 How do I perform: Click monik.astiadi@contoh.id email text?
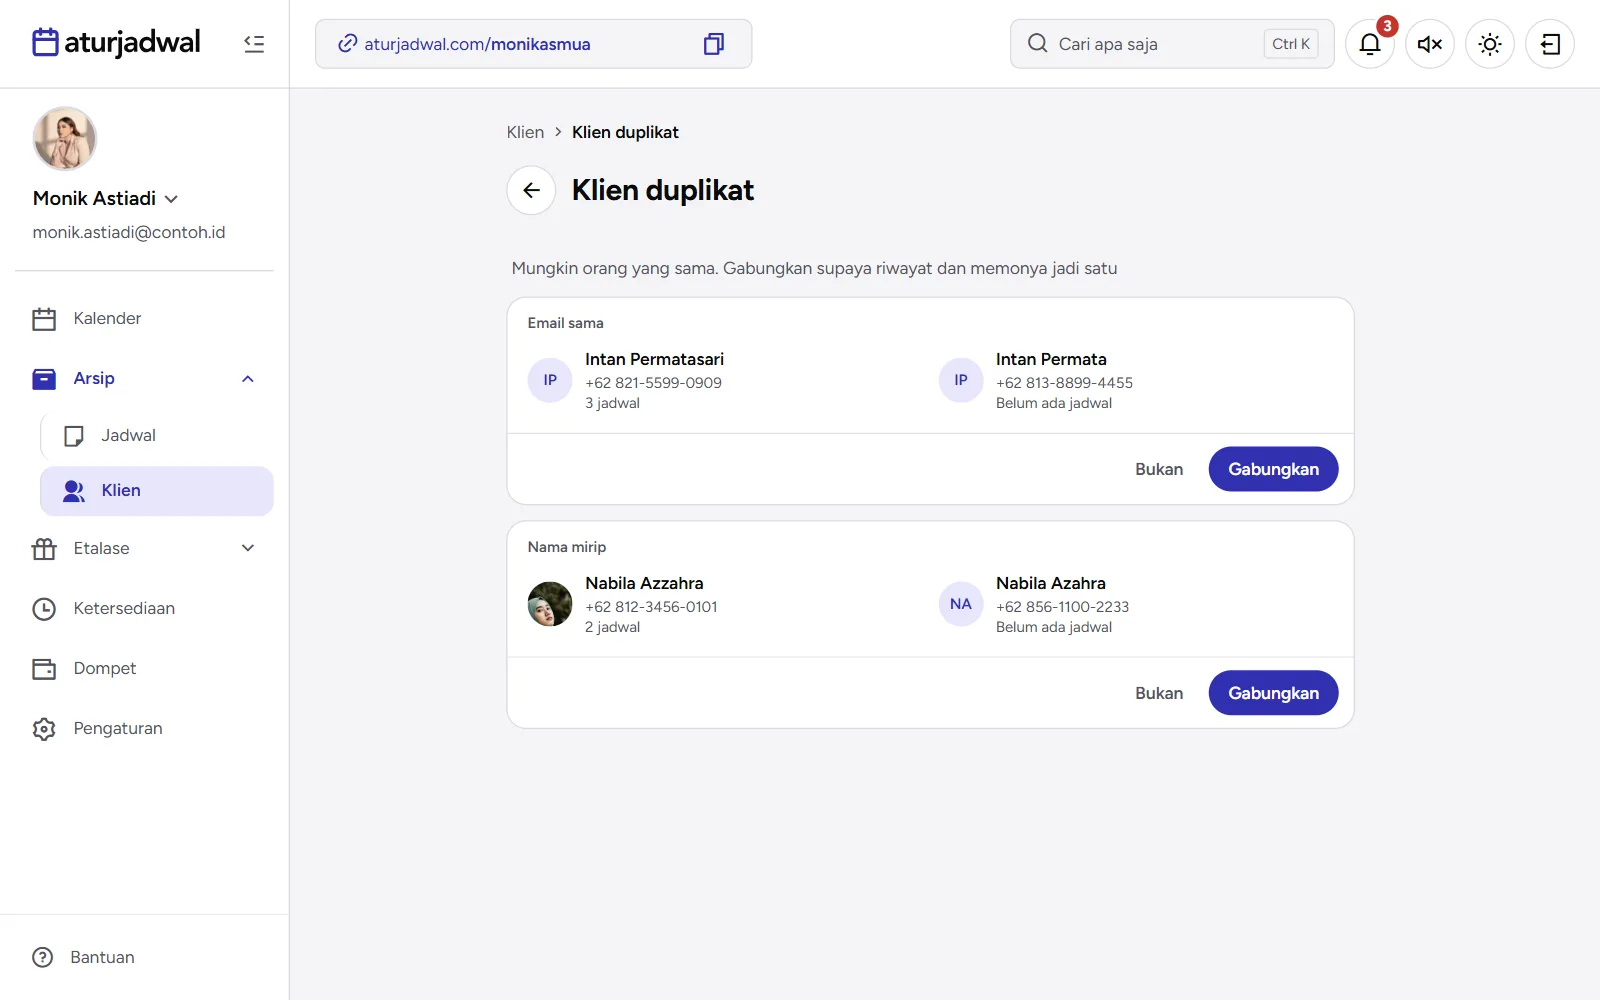[x=129, y=232]
